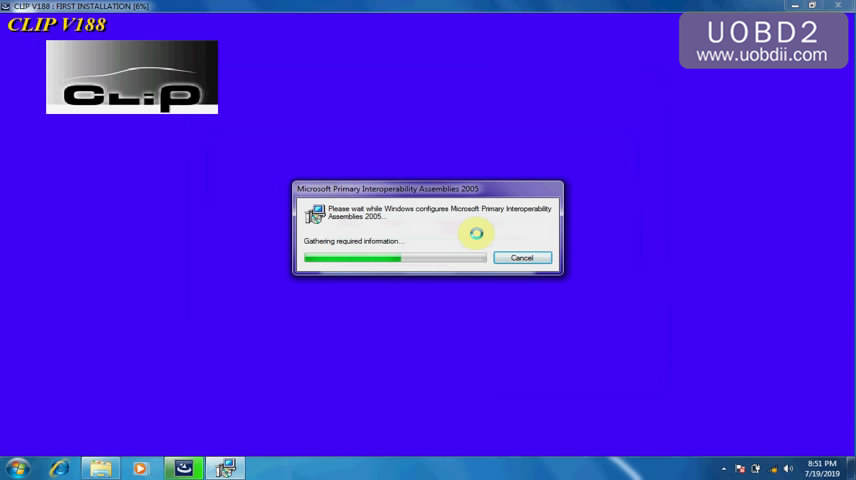This screenshot has height=480, width=856.
Task: Open the Windows Start menu
Action: click(18, 467)
